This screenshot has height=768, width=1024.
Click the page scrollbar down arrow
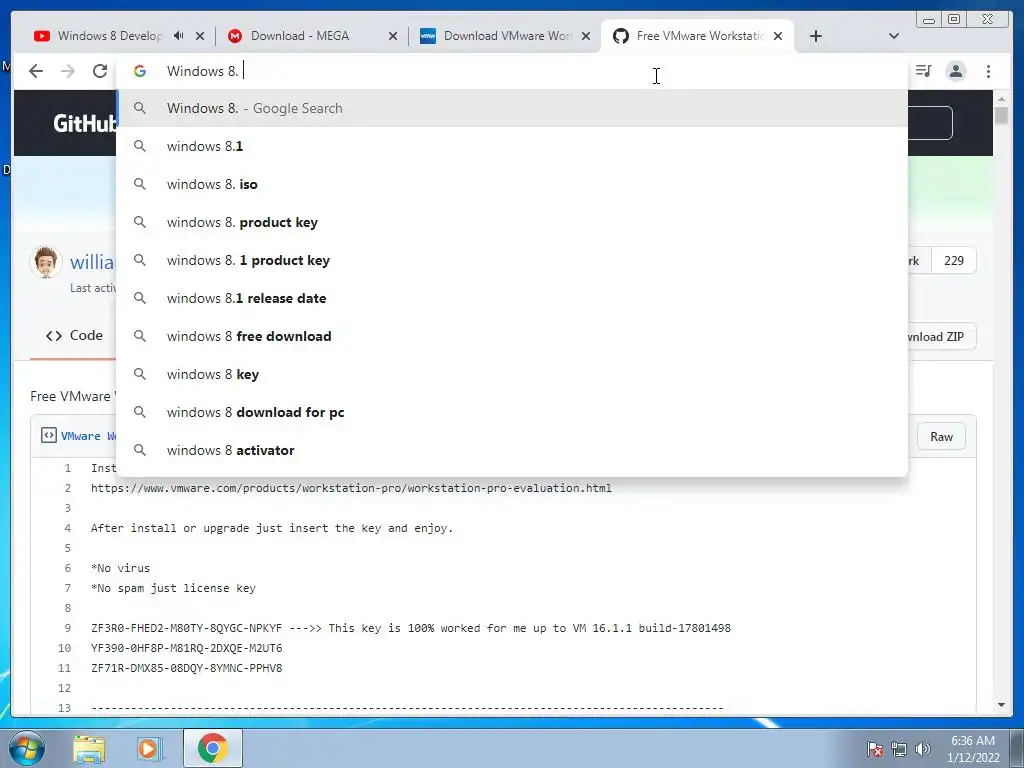[x=1001, y=705]
